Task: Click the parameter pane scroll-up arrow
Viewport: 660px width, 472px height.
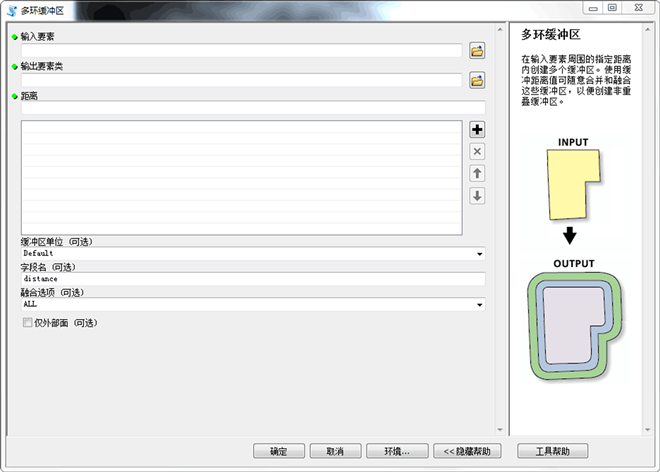Action: (500, 29)
